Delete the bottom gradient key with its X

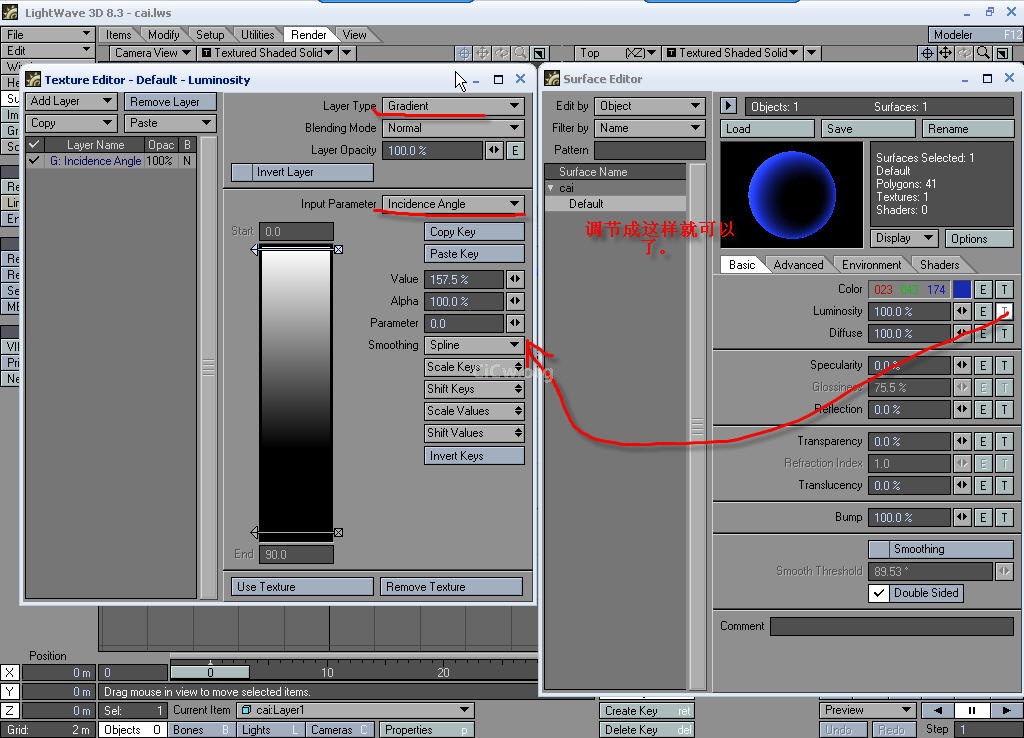click(x=338, y=533)
